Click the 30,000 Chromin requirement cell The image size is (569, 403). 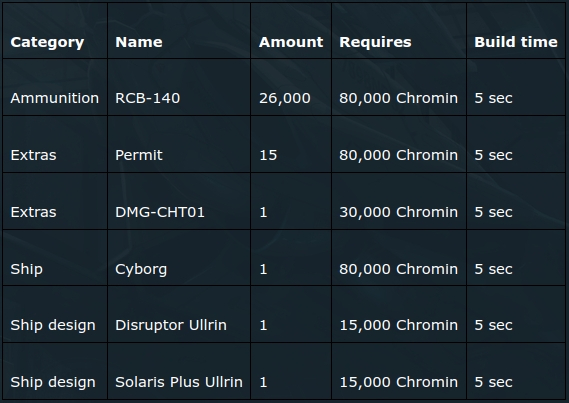398,212
